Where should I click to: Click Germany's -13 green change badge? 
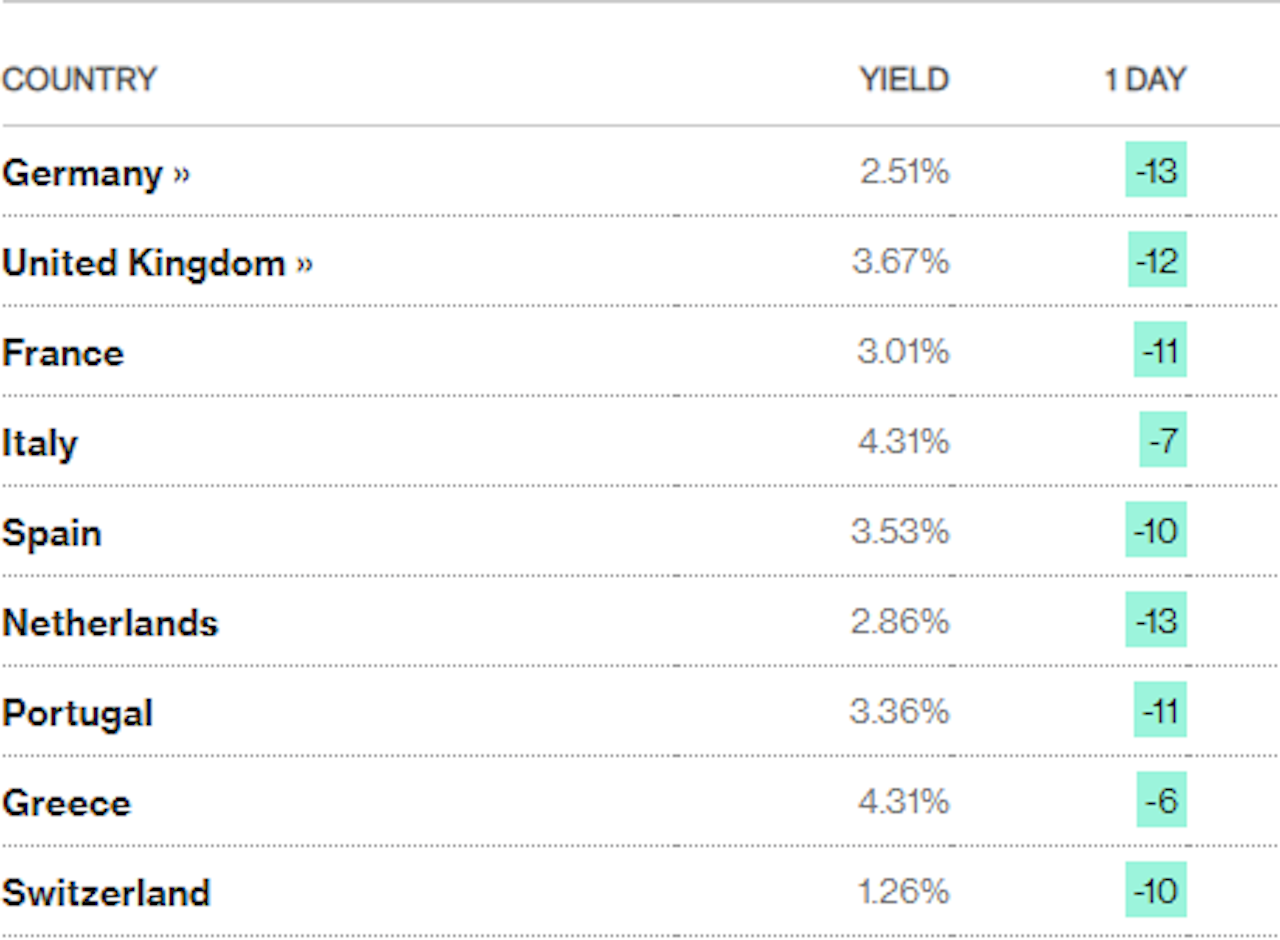pyautogui.click(x=1156, y=169)
